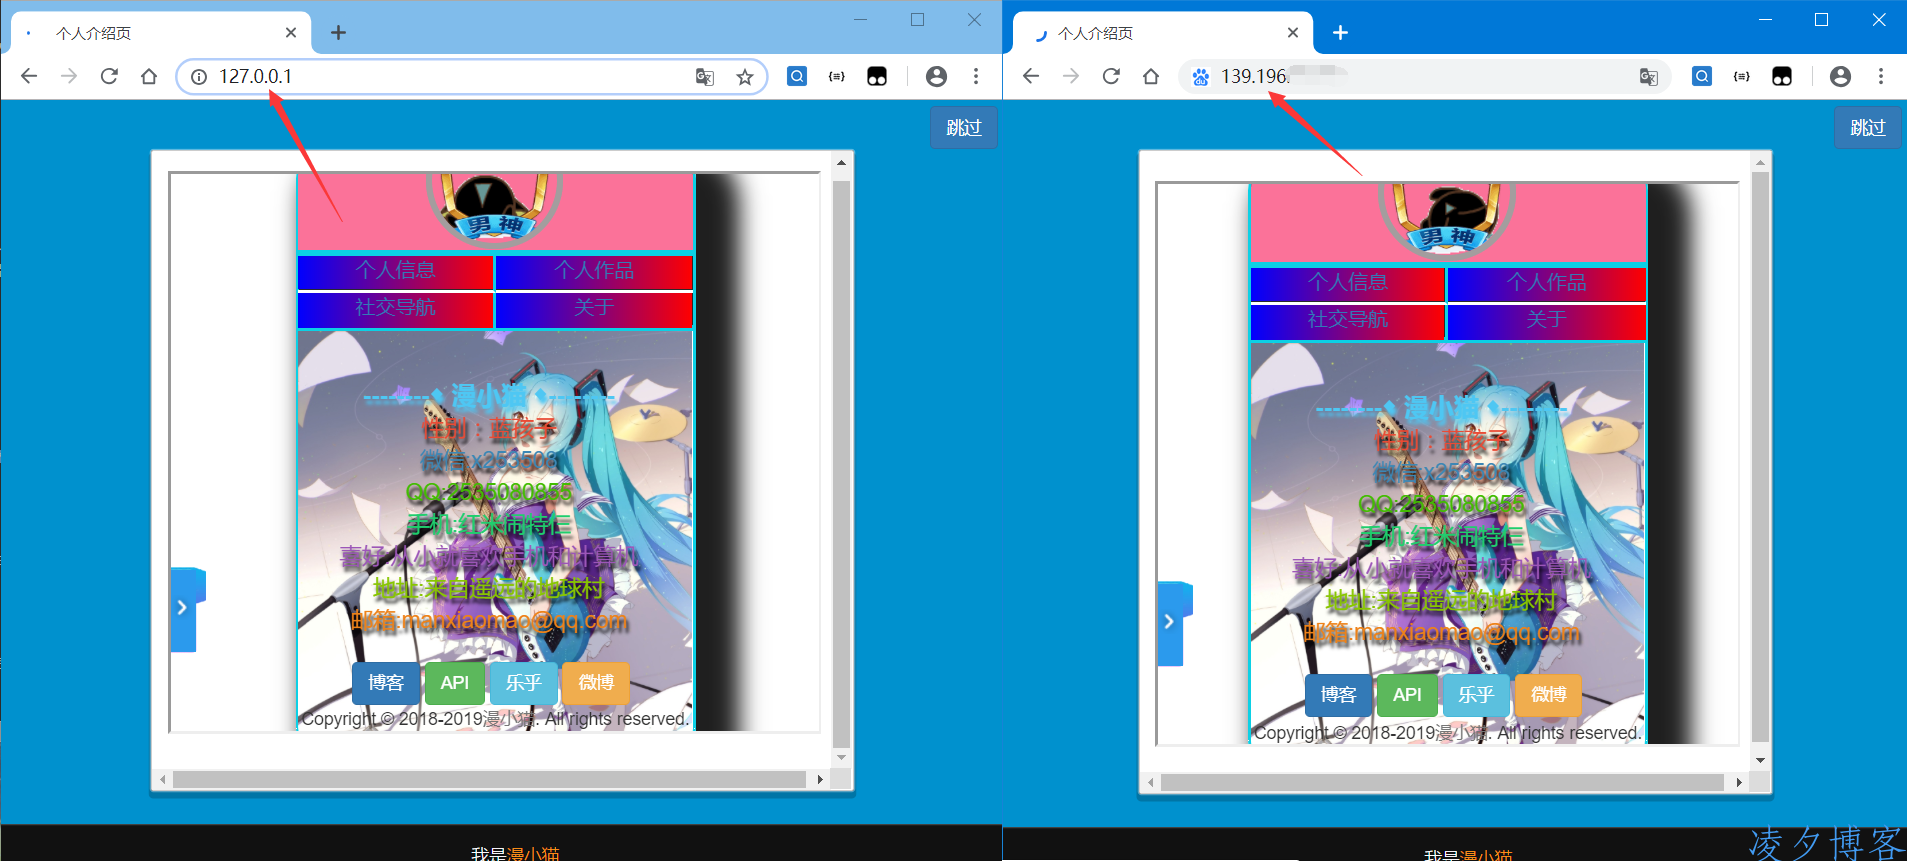Viewport: 1907px width, 861px height.
Task: Expand blue side arrow tab in right page
Action: coord(1171,622)
